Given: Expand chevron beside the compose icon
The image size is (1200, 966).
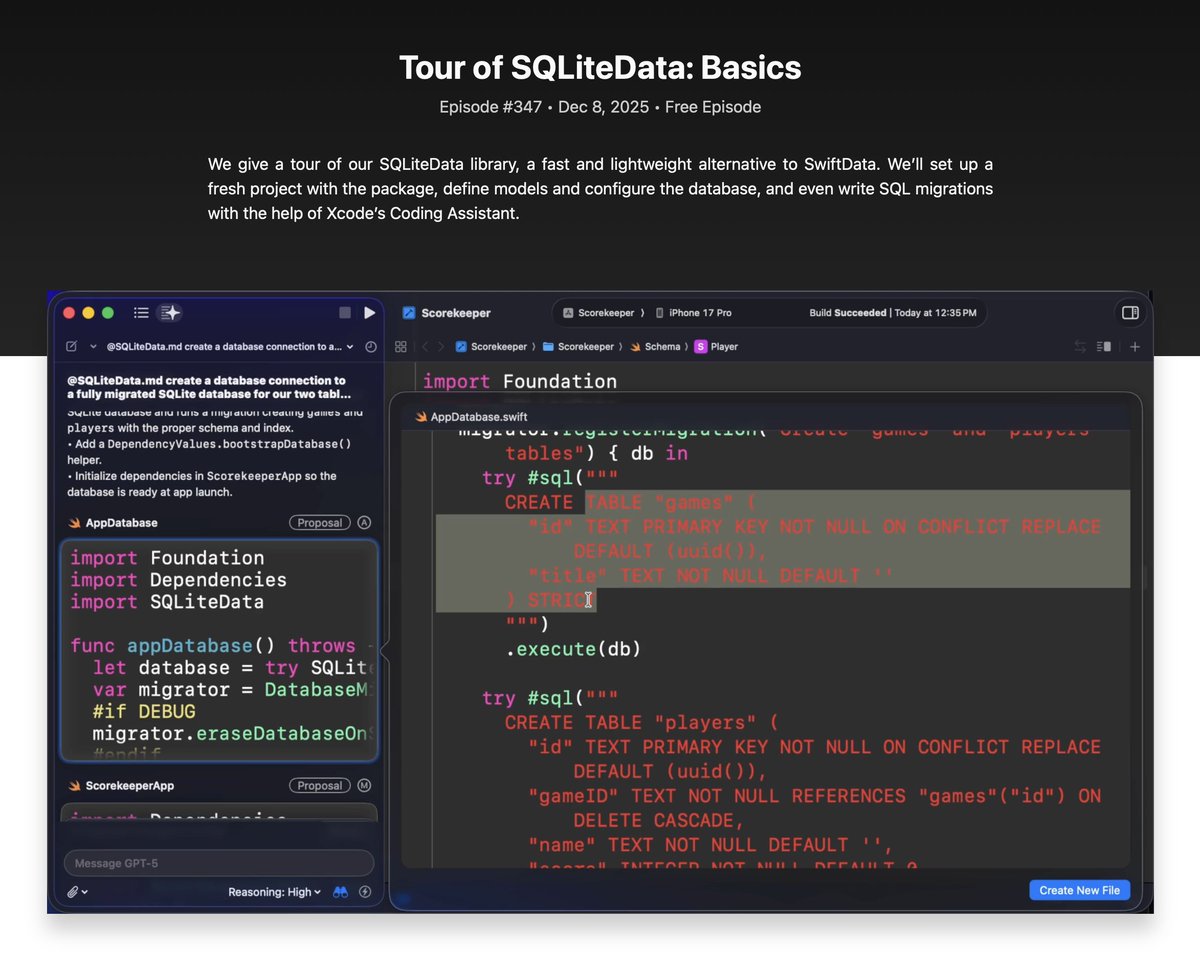Looking at the screenshot, I should point(93,347).
